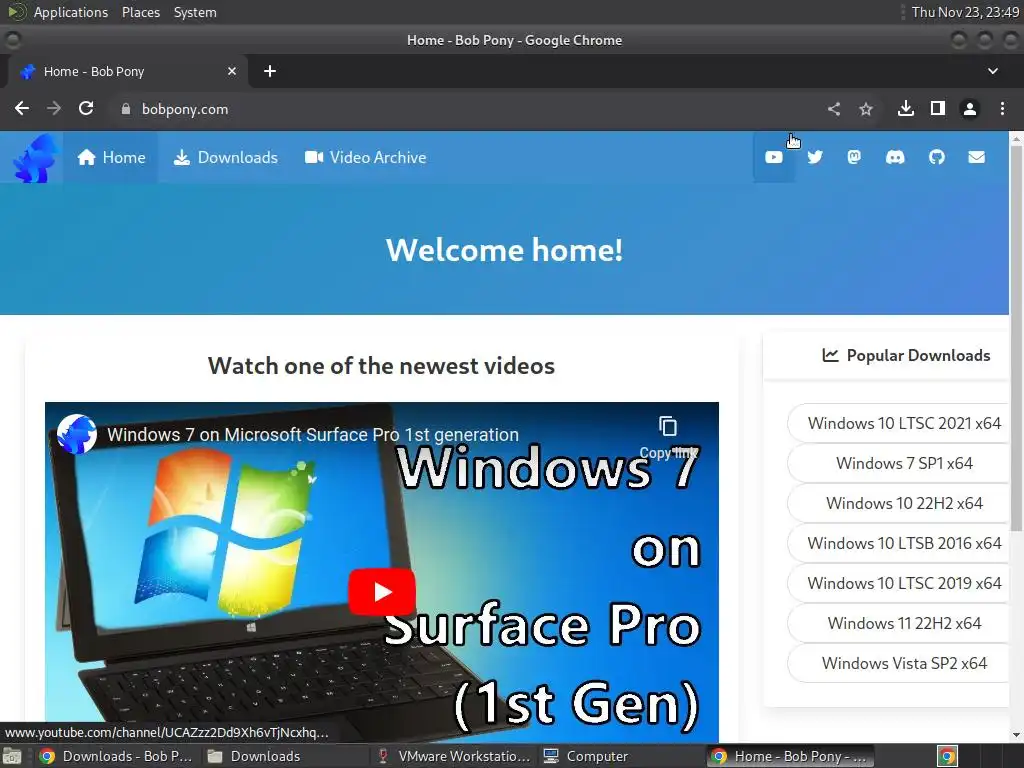Image resolution: width=1024 pixels, height=768 pixels.
Task: Open the Downloads navigation item
Action: click(x=225, y=157)
